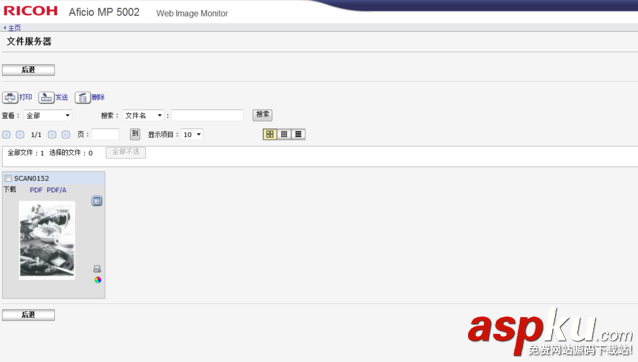Focus the search text input field

click(x=208, y=116)
